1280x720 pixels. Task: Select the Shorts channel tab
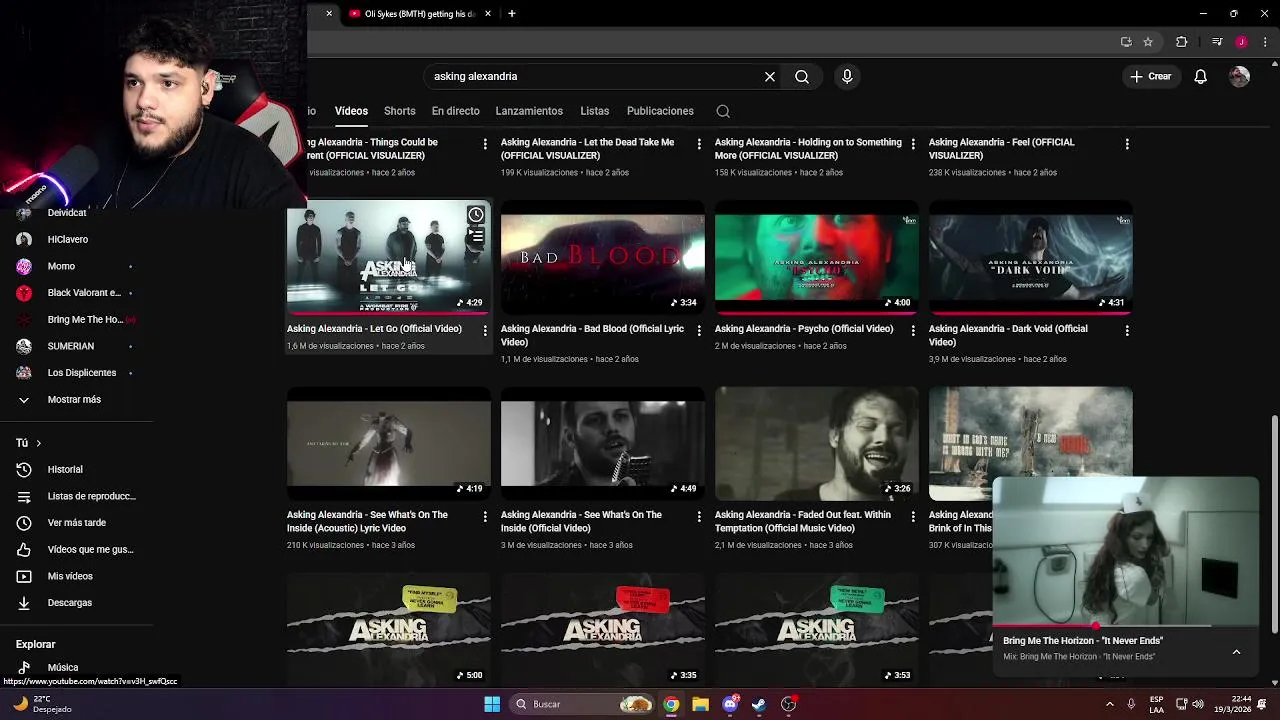tap(399, 111)
